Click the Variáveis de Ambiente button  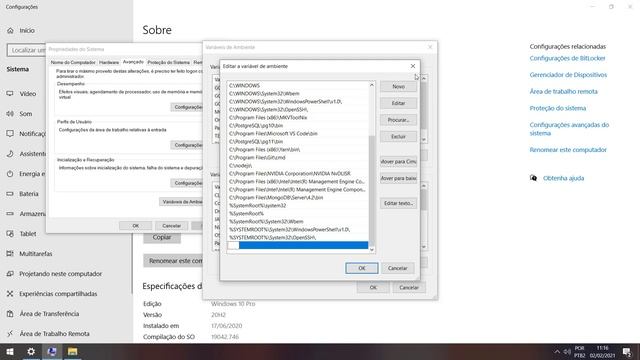pos(181,202)
